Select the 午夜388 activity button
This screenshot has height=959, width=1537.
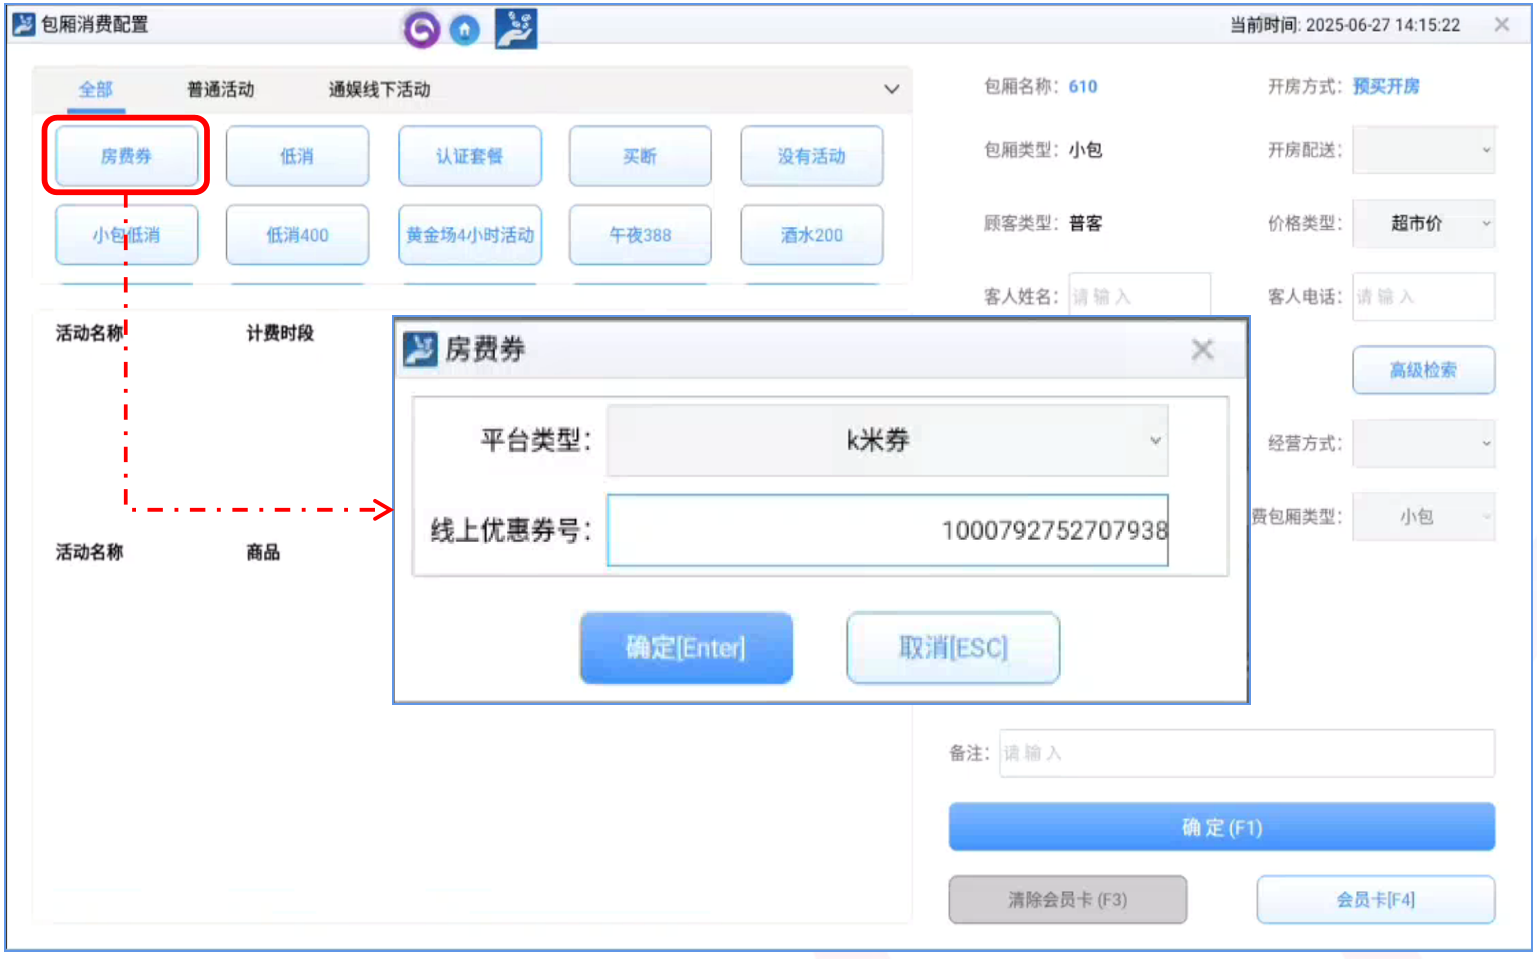click(640, 235)
